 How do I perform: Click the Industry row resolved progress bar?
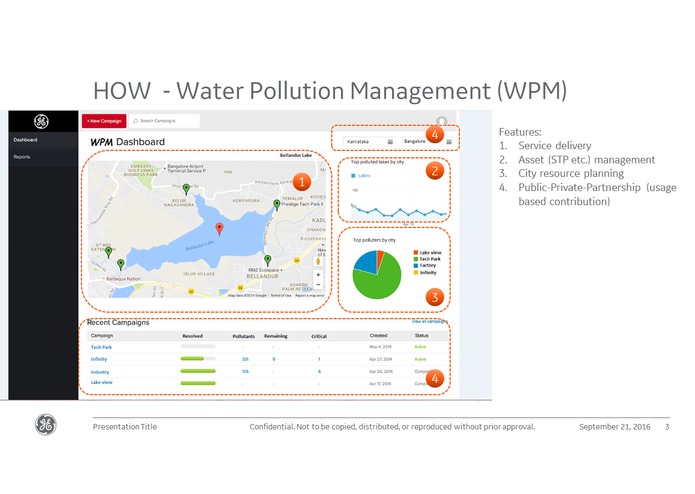198,371
